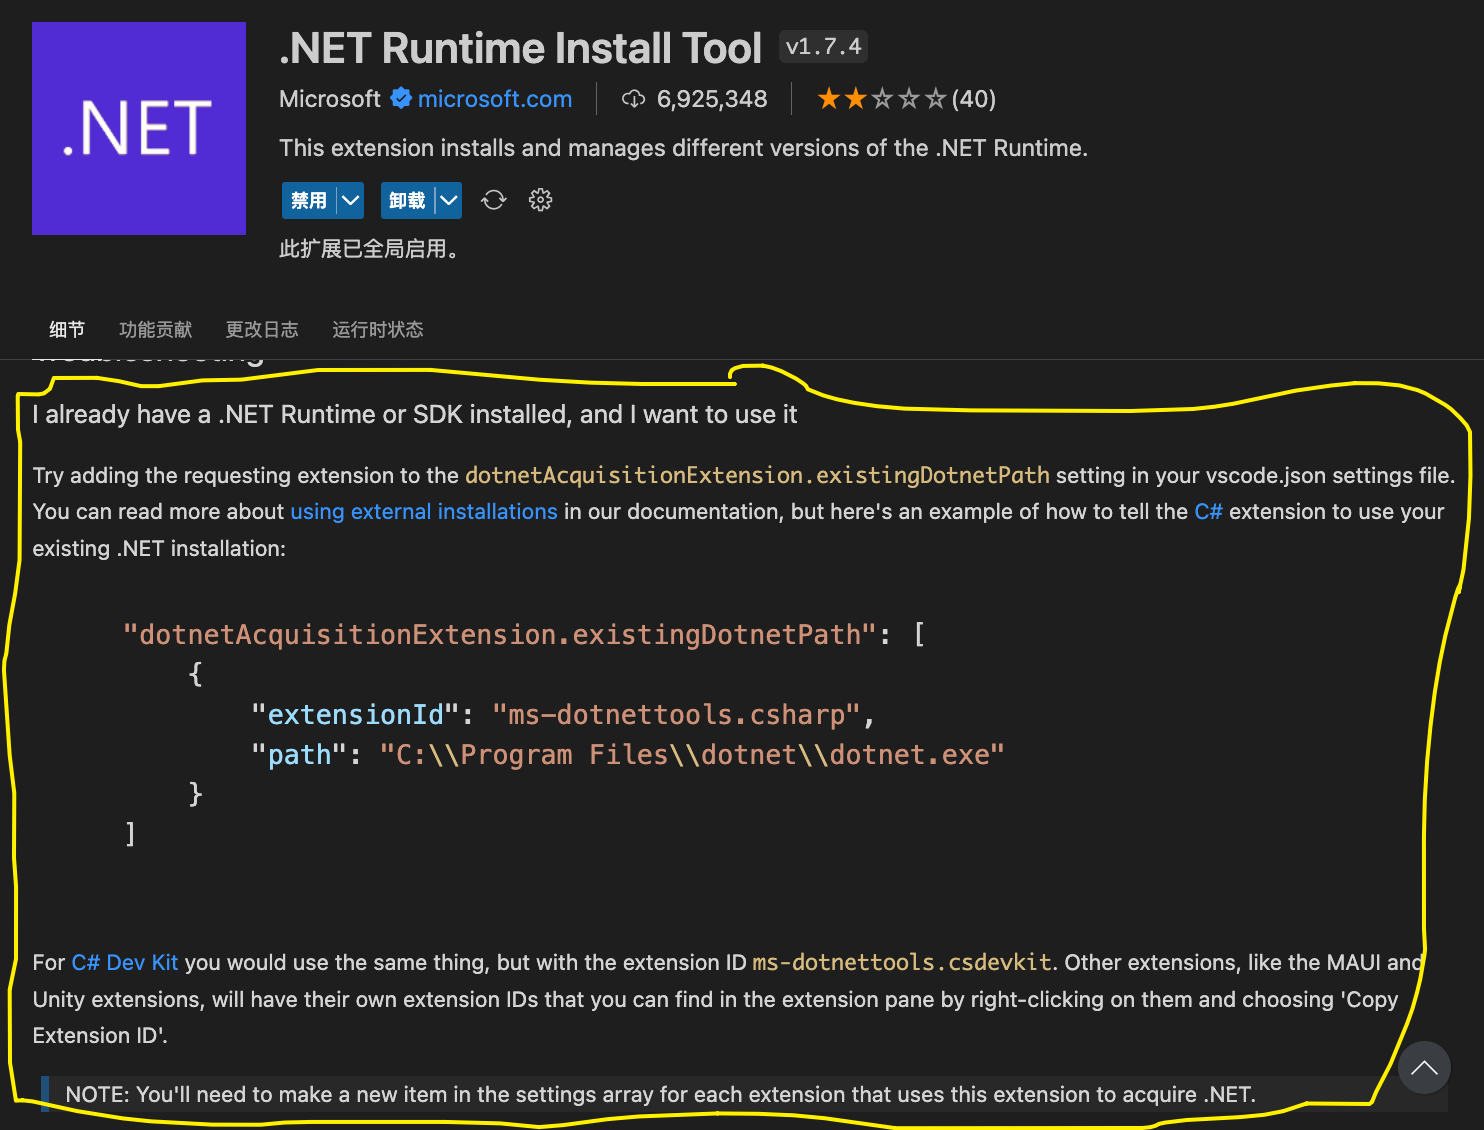Click the "ms-dotnettools.csharp" string value
1484x1130 pixels.
(677, 715)
